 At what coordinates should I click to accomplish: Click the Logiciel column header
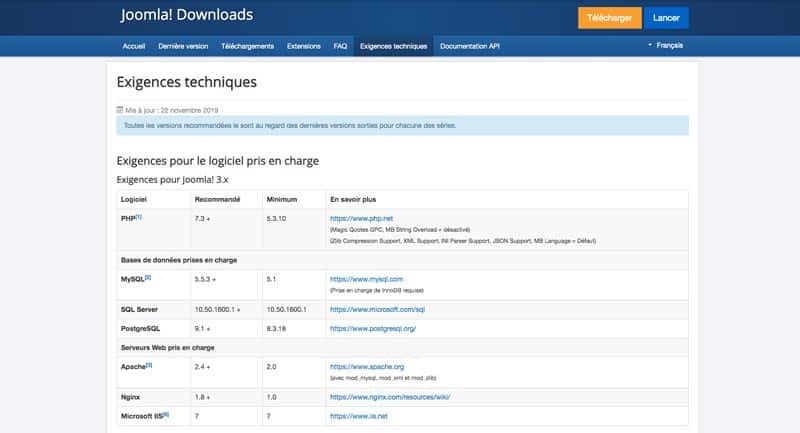(x=134, y=199)
